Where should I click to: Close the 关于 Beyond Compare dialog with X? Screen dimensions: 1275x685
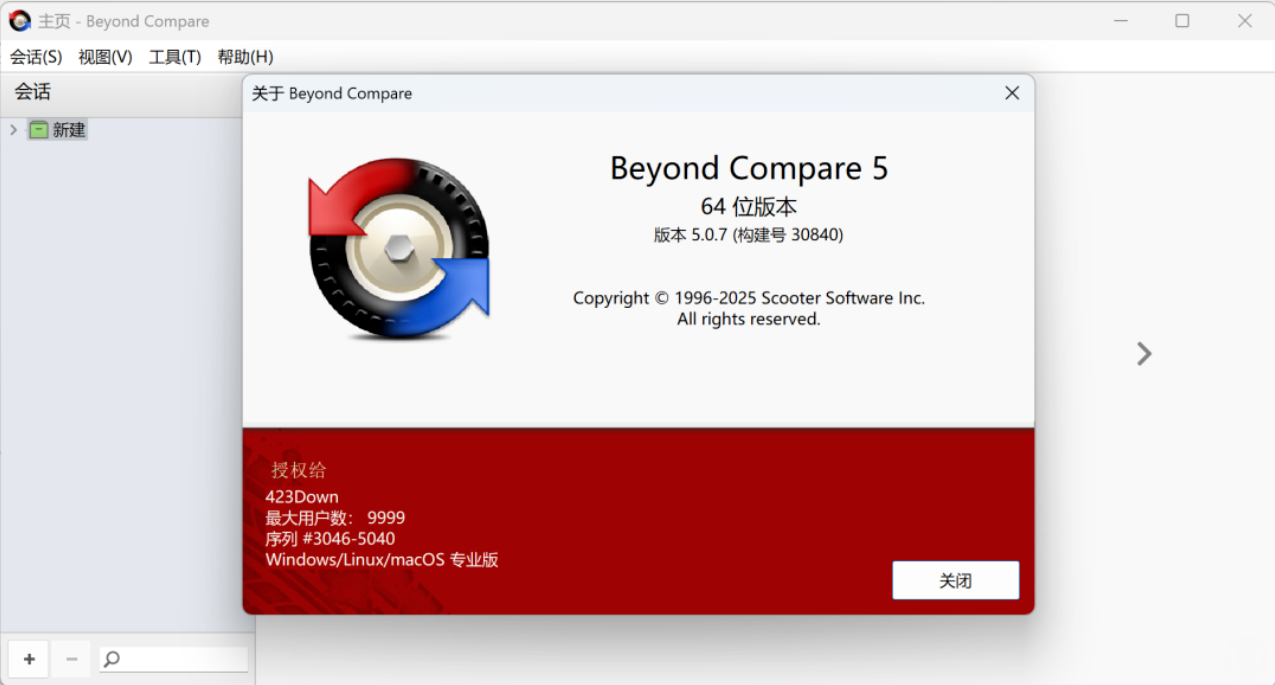[x=1012, y=93]
